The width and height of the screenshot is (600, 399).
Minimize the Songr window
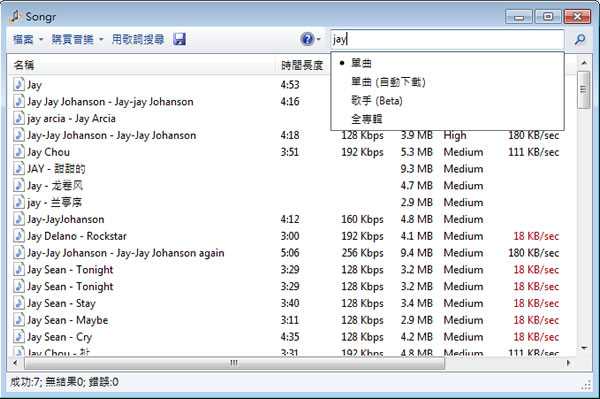pyautogui.click(x=518, y=17)
